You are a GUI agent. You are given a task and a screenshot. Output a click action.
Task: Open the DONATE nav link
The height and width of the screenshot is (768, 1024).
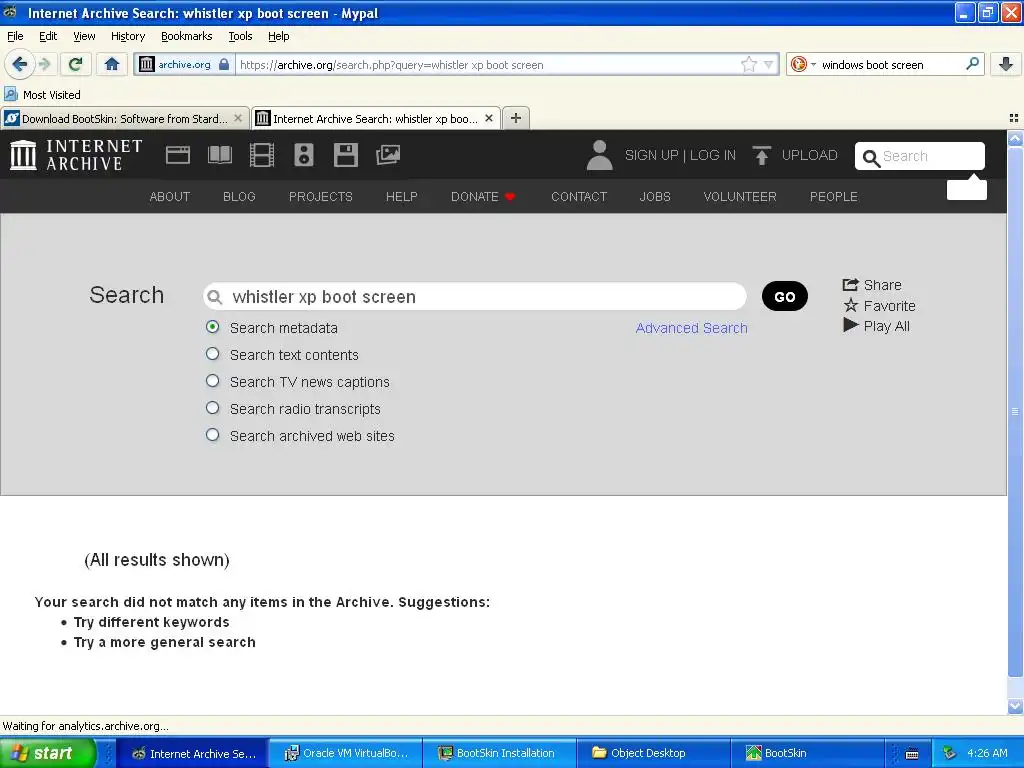point(483,197)
